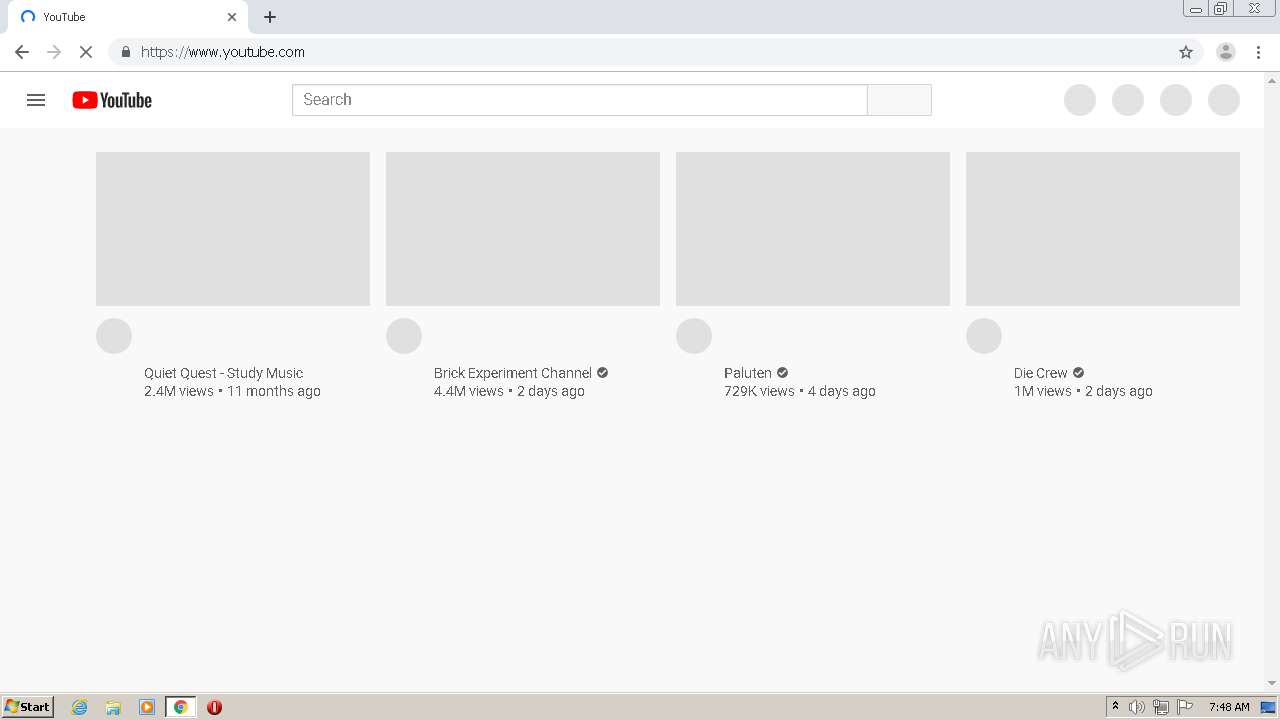Click "2.4M views • 11 months ago" text
Viewport: 1280px width, 720px height.
coord(232,391)
